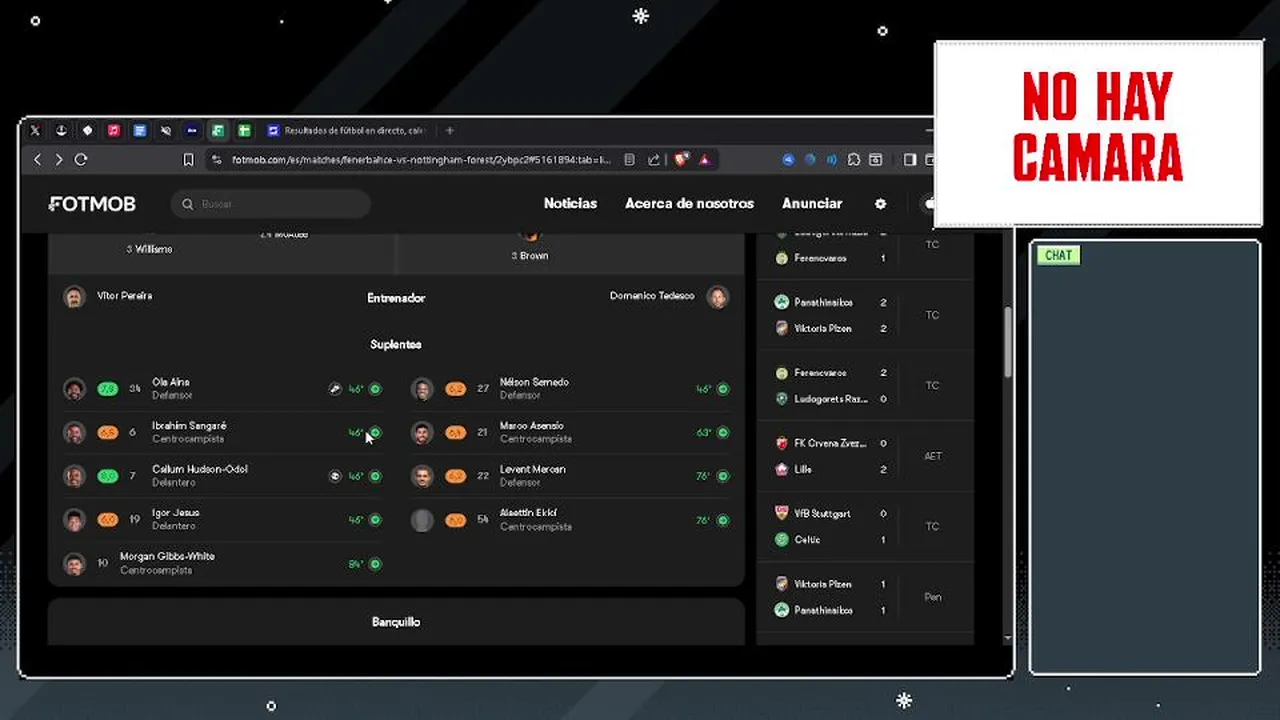The width and height of the screenshot is (1280, 720).
Task: Click the page vertical scrollbar thumb
Action: (1007, 342)
